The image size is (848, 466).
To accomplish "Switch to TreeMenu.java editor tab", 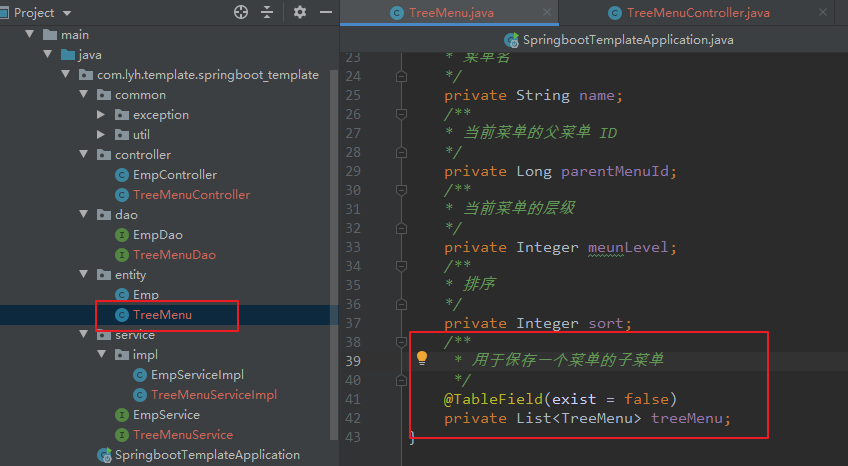I will tap(449, 12).
